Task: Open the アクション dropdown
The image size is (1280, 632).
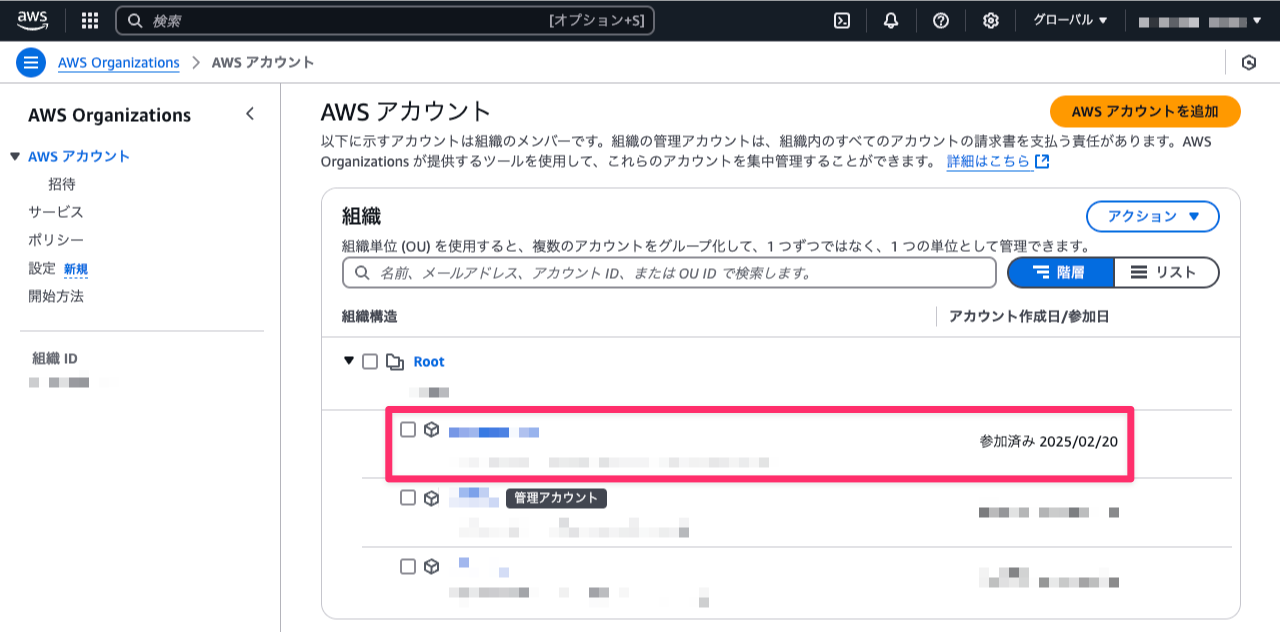Action: coord(1153,216)
